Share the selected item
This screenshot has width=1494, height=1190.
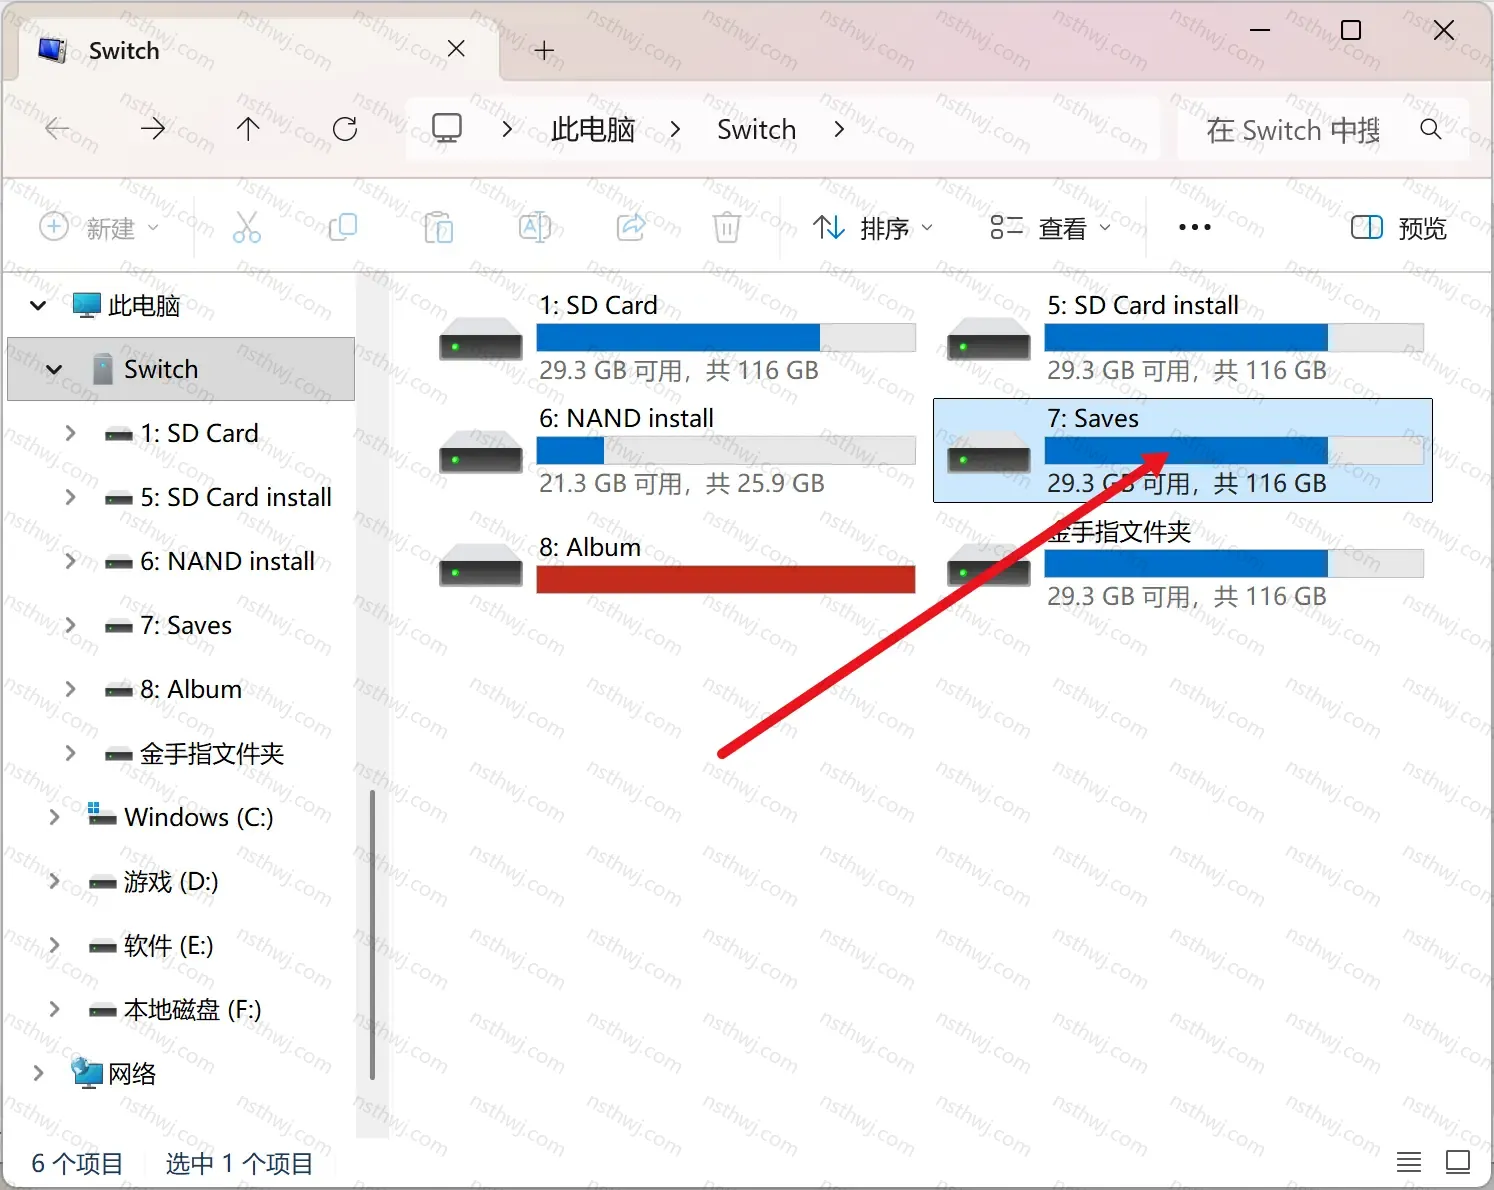coord(631,228)
